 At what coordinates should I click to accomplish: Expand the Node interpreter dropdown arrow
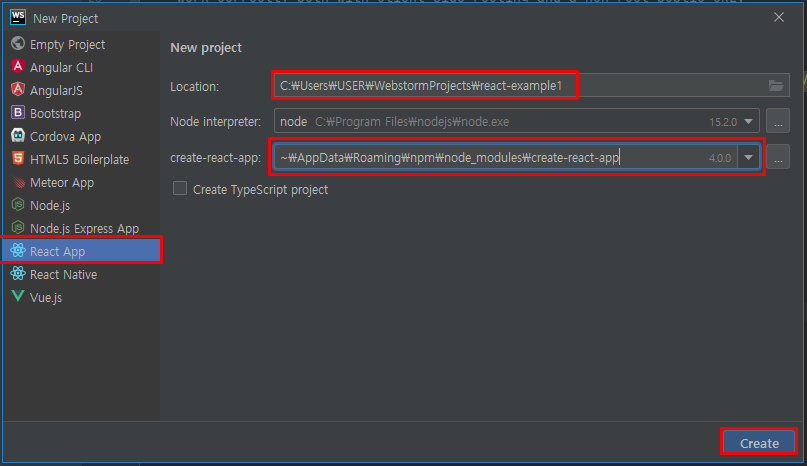(748, 122)
